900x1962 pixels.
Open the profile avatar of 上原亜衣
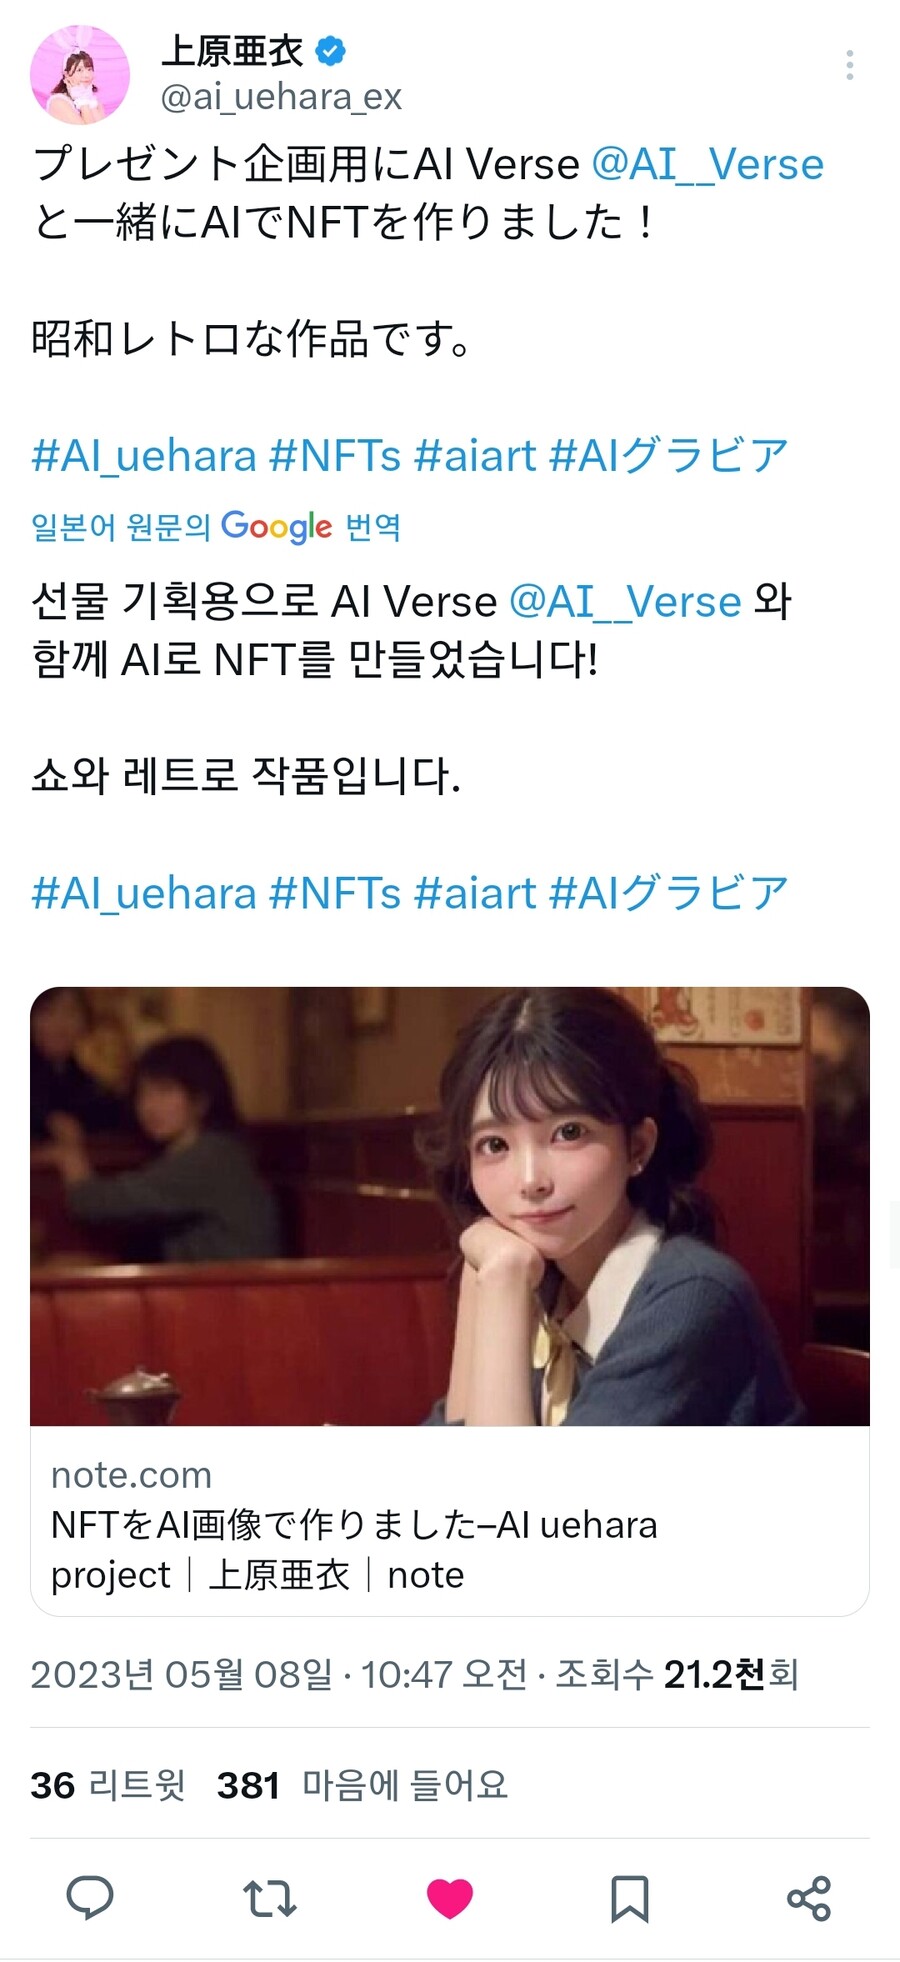pos(80,75)
